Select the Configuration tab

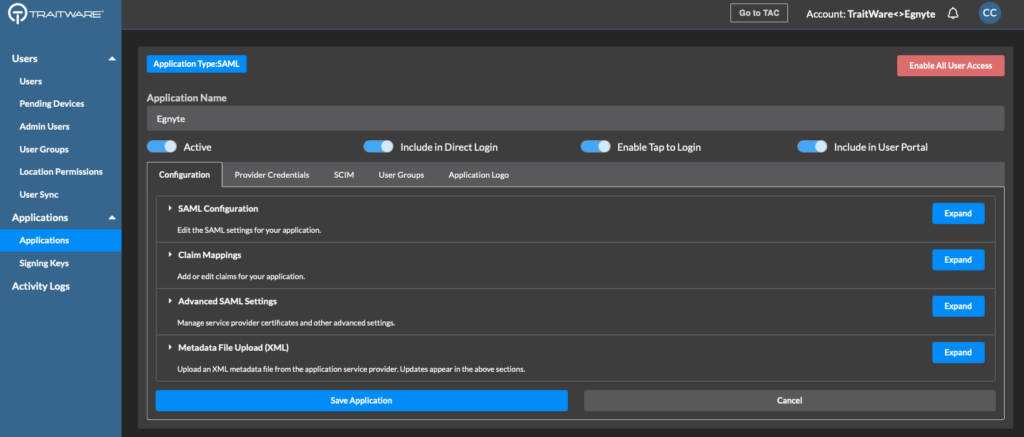pos(185,175)
